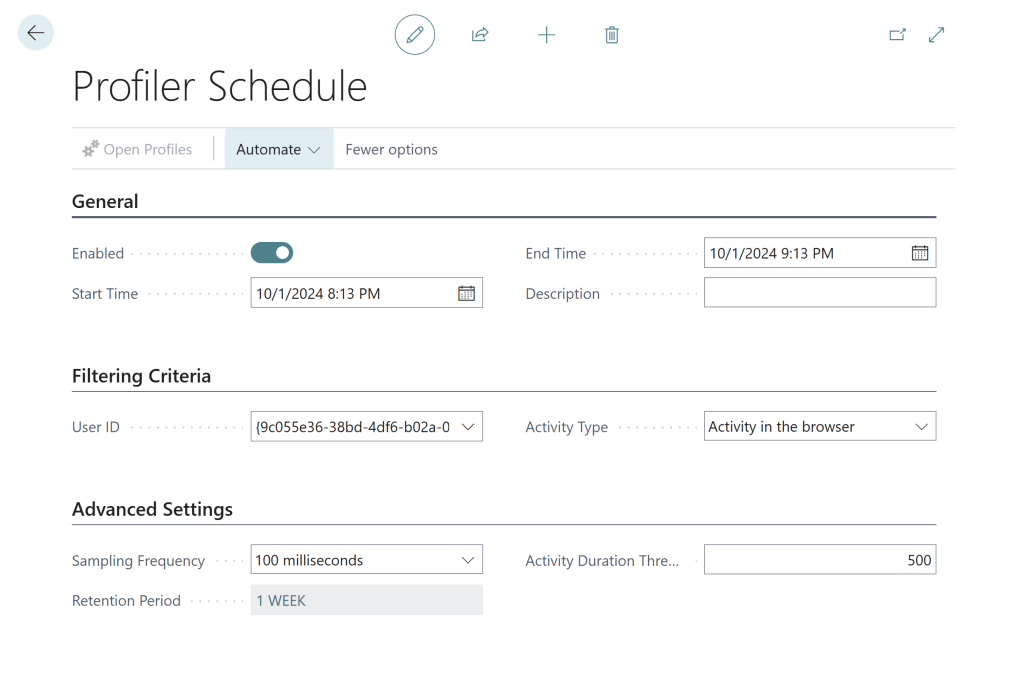The height and width of the screenshot is (675, 1024).
Task: Click Fewer options
Action: [391, 149]
